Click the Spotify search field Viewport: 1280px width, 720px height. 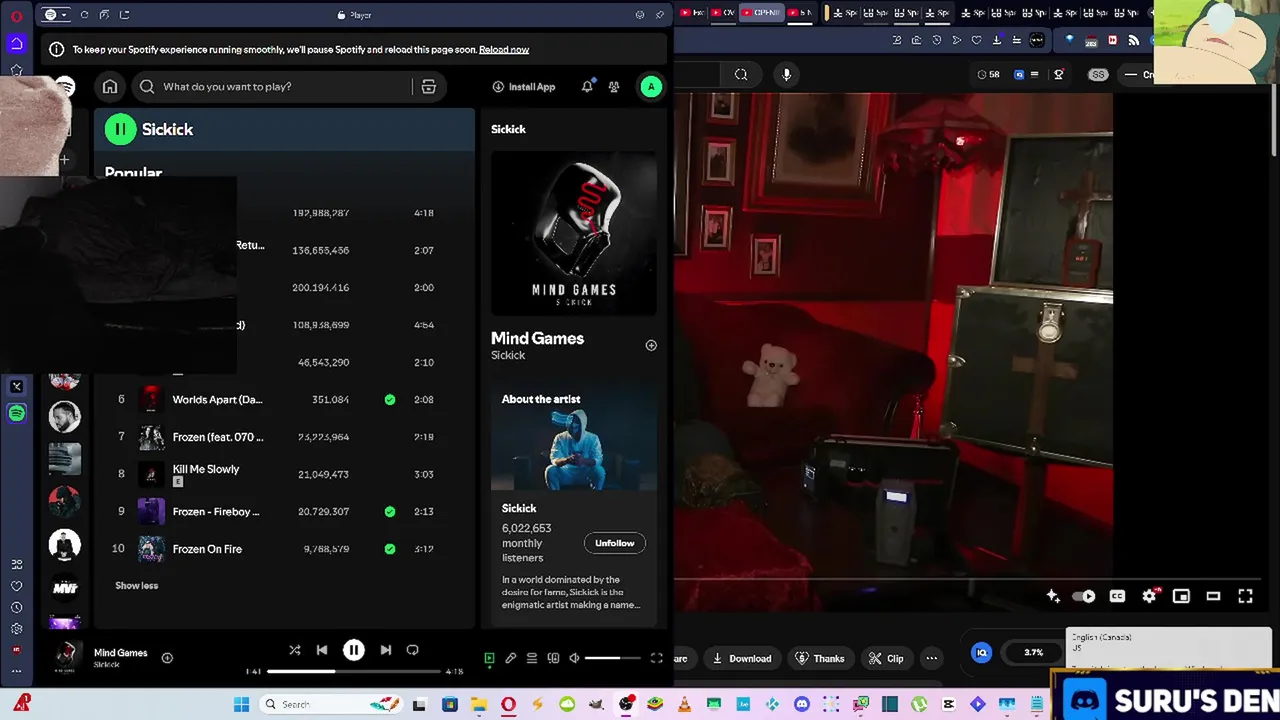pyautogui.click(x=288, y=87)
